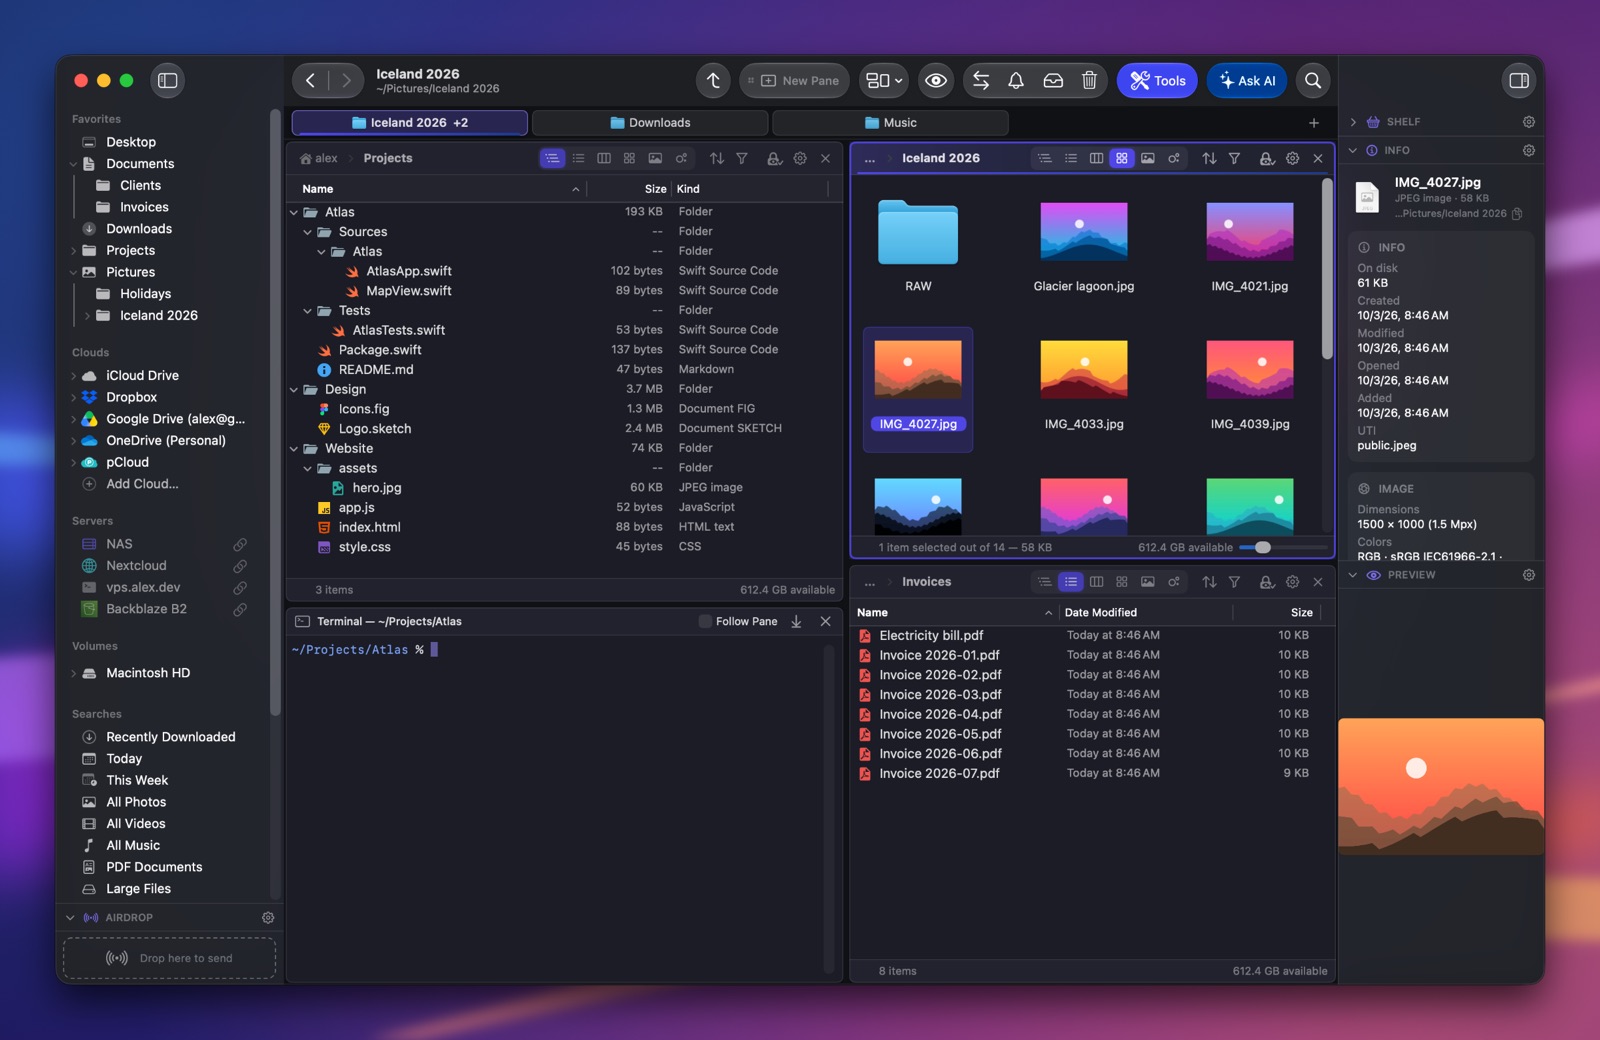Open AirDrop settings gear

click(x=268, y=918)
